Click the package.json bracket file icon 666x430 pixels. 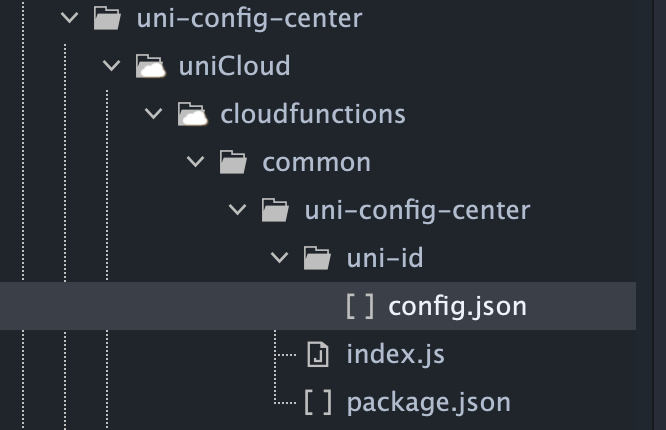pyautogui.click(x=318, y=402)
